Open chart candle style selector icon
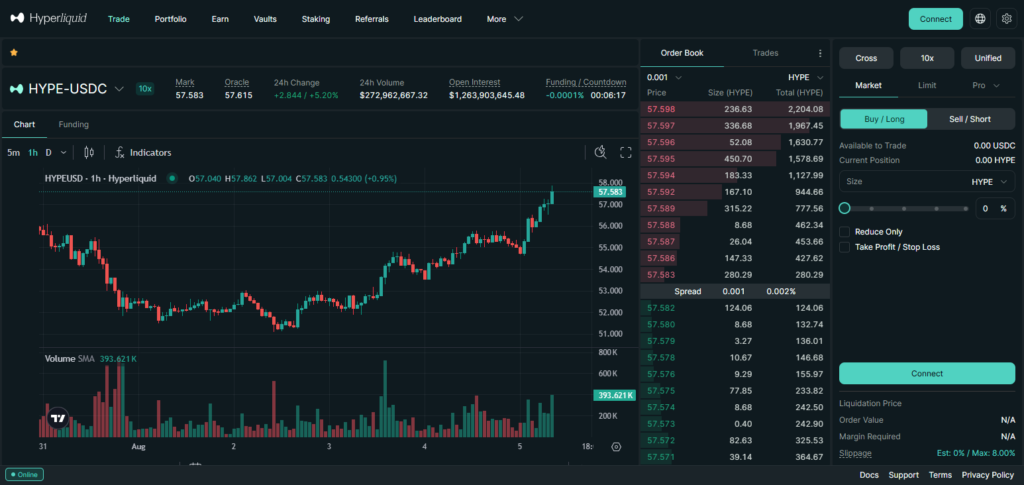The width and height of the screenshot is (1024, 485). [x=89, y=152]
